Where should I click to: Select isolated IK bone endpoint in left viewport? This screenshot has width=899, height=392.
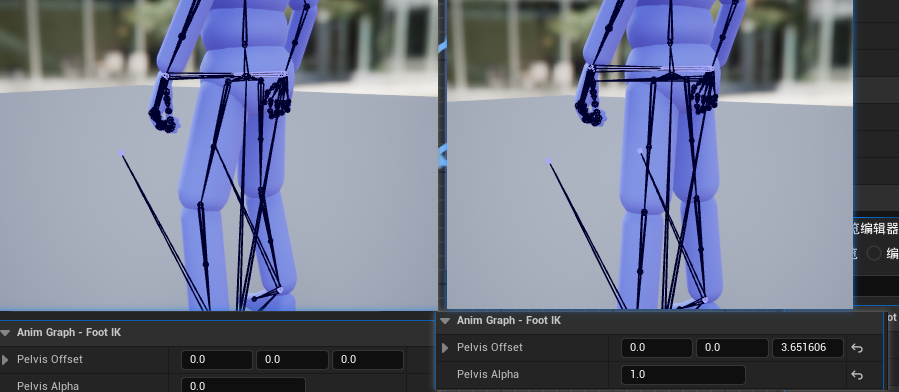pyautogui.click(x=121, y=153)
